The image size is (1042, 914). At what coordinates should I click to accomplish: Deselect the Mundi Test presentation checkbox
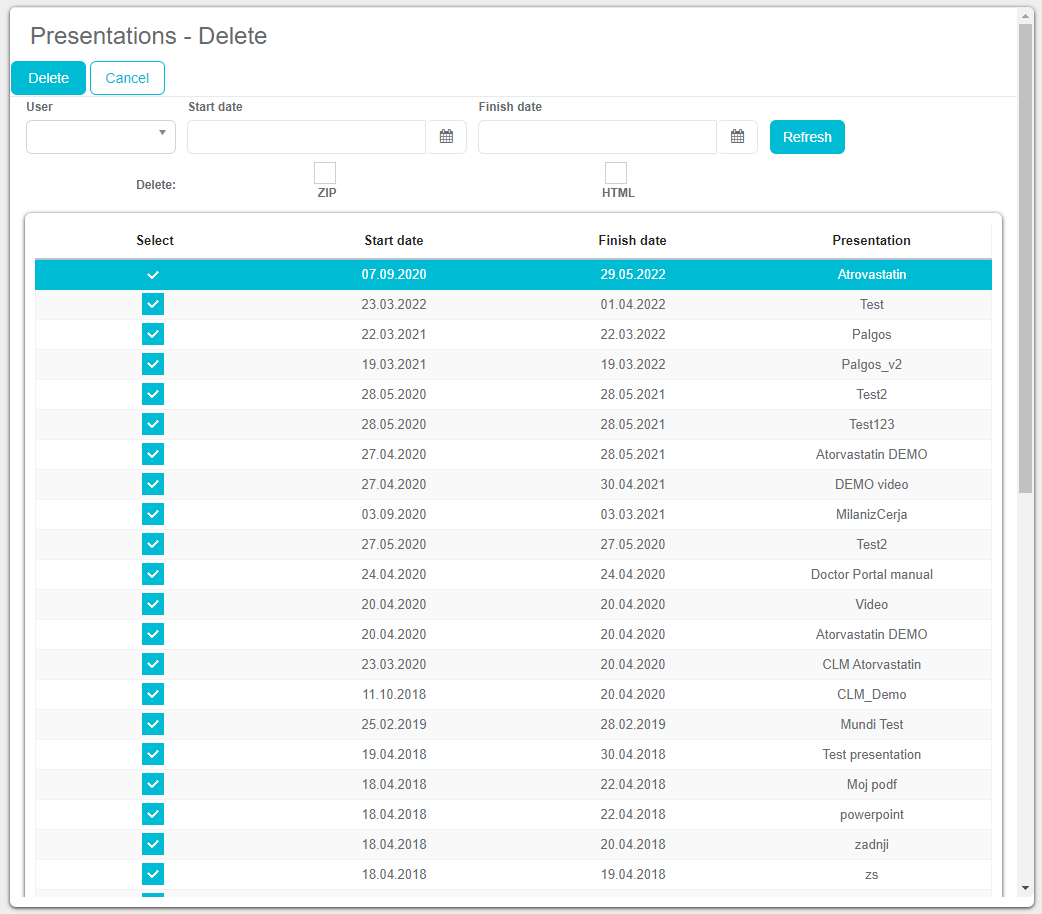coord(153,724)
